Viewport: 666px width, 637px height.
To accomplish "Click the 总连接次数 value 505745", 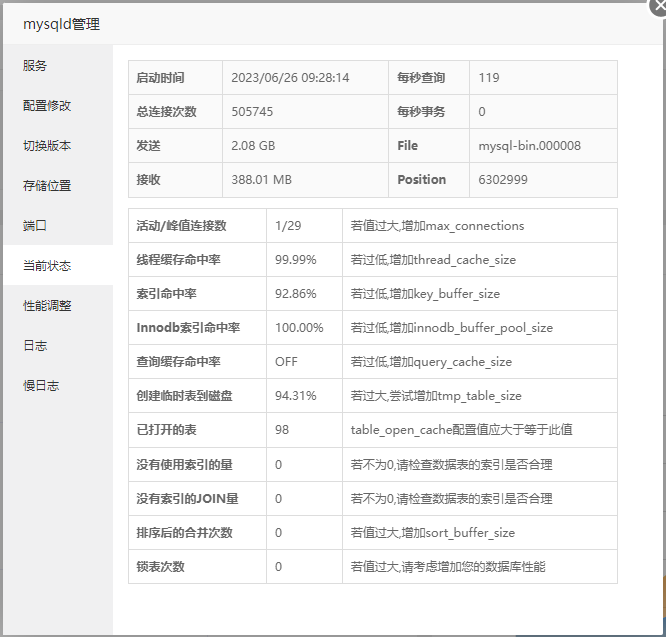I will click(x=252, y=112).
